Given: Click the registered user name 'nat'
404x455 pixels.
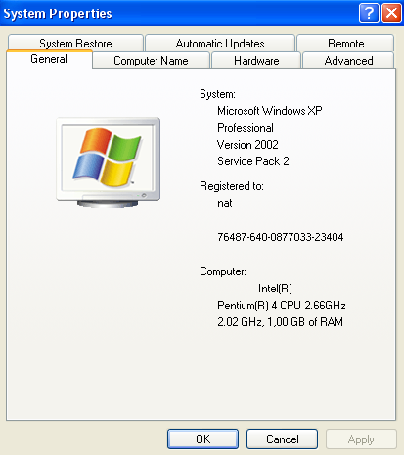Looking at the screenshot, I should tap(225, 203).
